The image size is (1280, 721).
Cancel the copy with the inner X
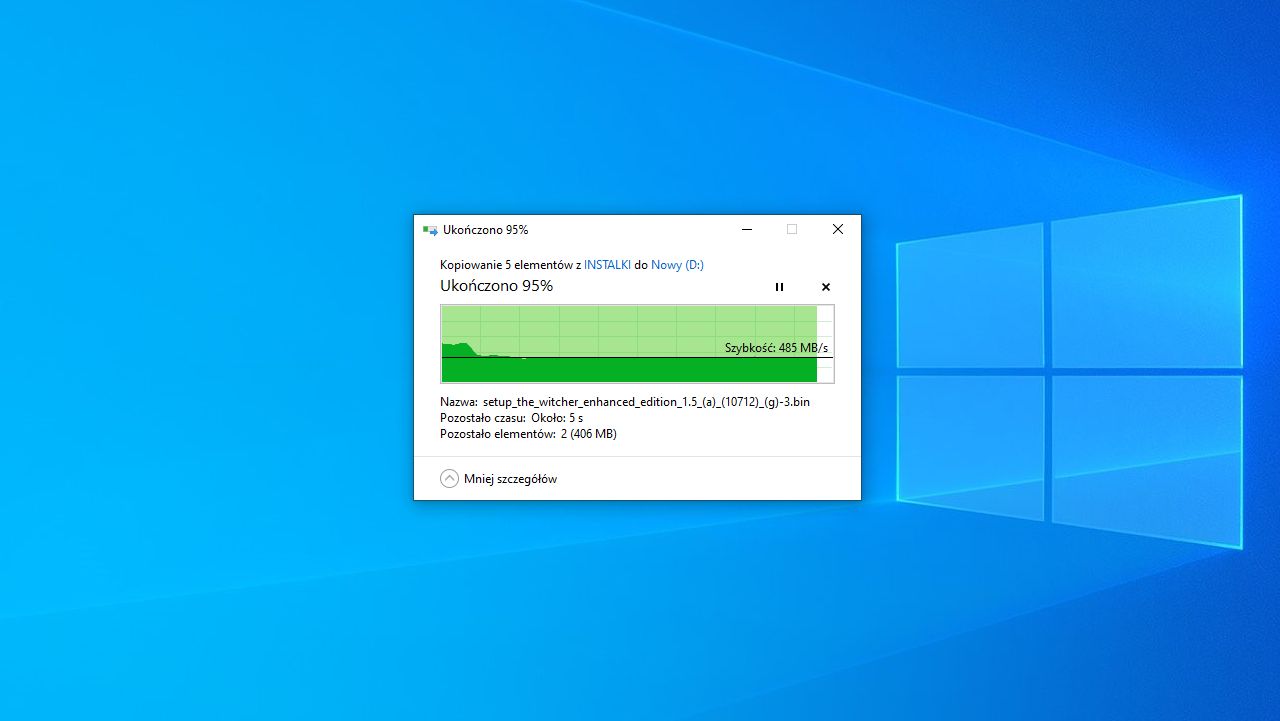[x=826, y=287]
